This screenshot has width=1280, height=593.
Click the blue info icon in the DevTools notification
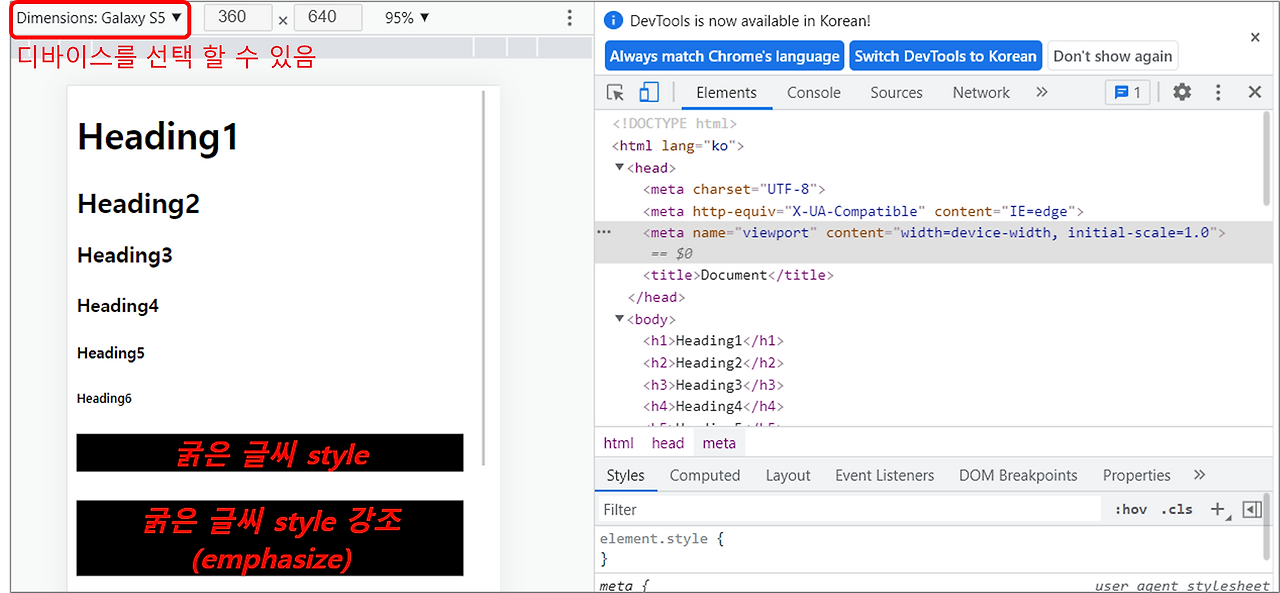pos(614,20)
